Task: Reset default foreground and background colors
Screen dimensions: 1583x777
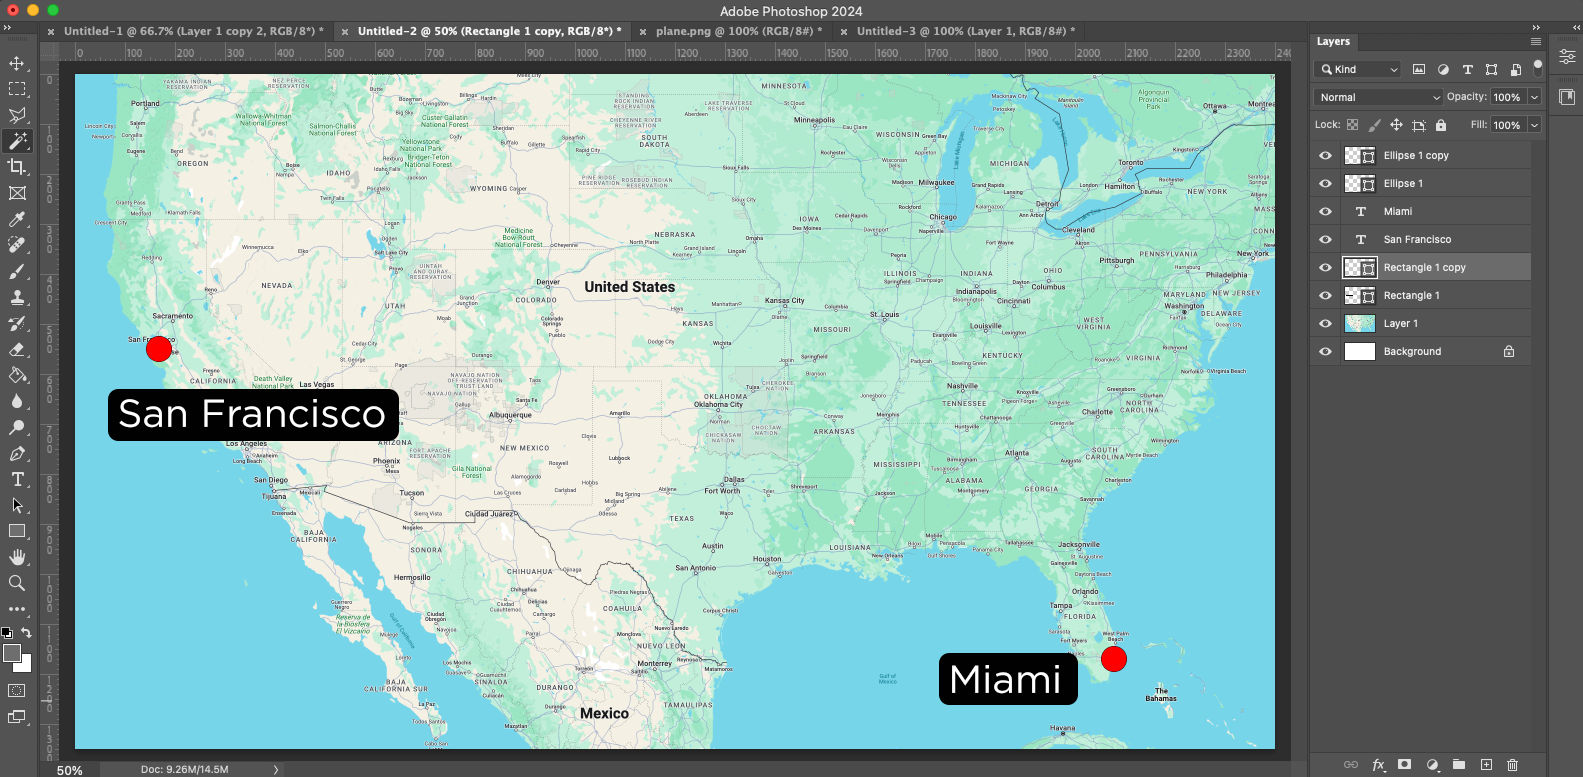Action: pyautogui.click(x=7, y=632)
